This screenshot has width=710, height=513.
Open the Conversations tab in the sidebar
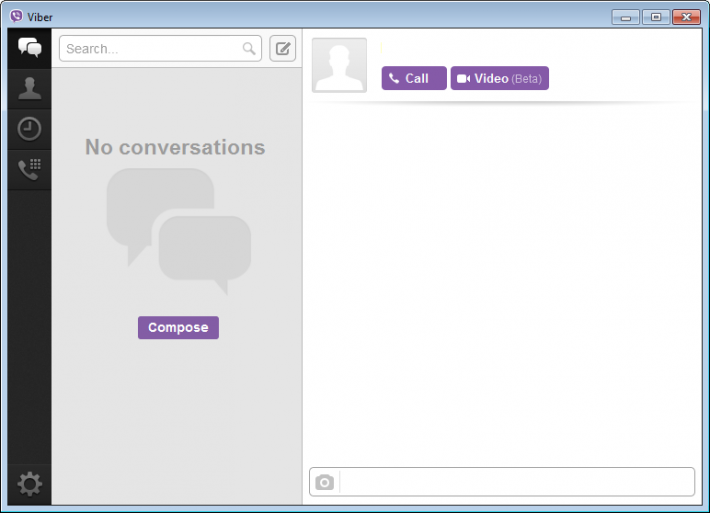(29, 48)
